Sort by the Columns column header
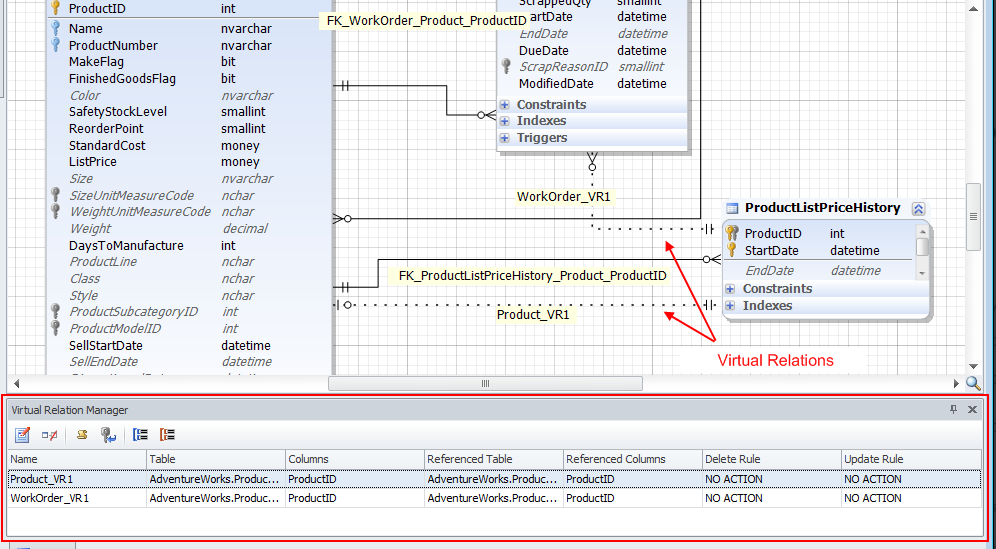 click(x=354, y=459)
